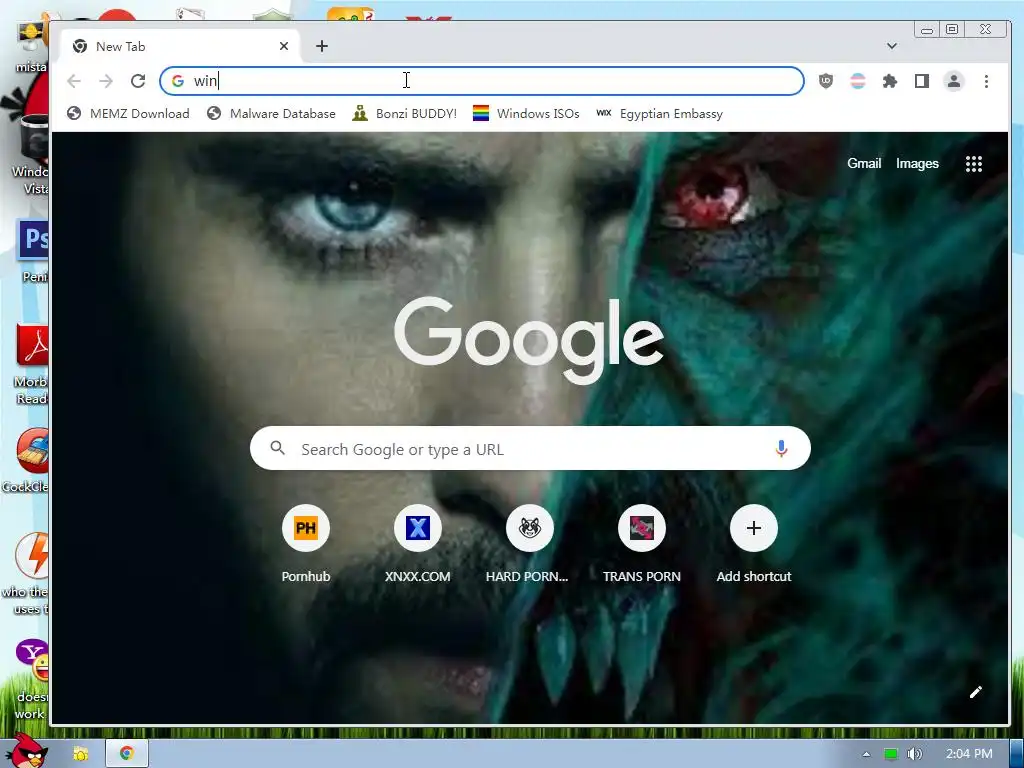
Task: Go back using the back arrow
Action: (74, 81)
